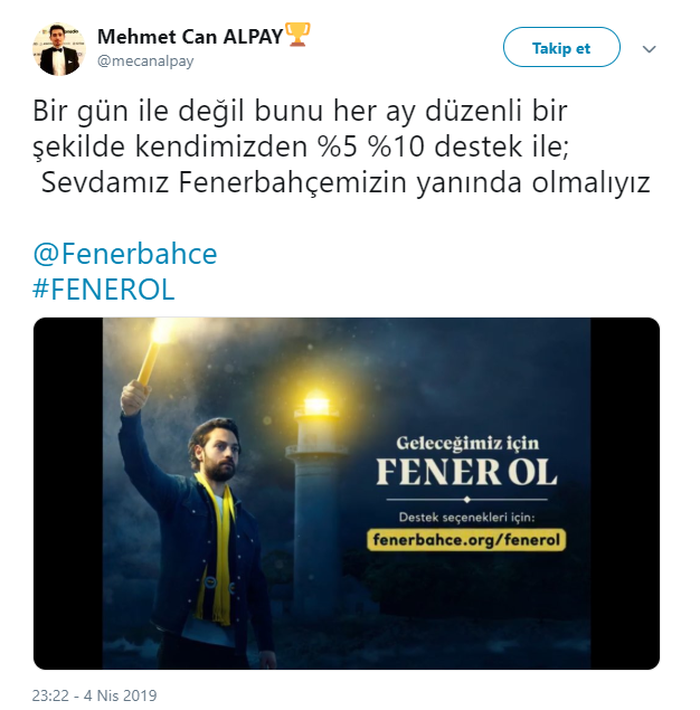The height and width of the screenshot is (710, 700).
Task: Click the fenerbahce.org/fenerol yellow label in image
Action: 466,540
